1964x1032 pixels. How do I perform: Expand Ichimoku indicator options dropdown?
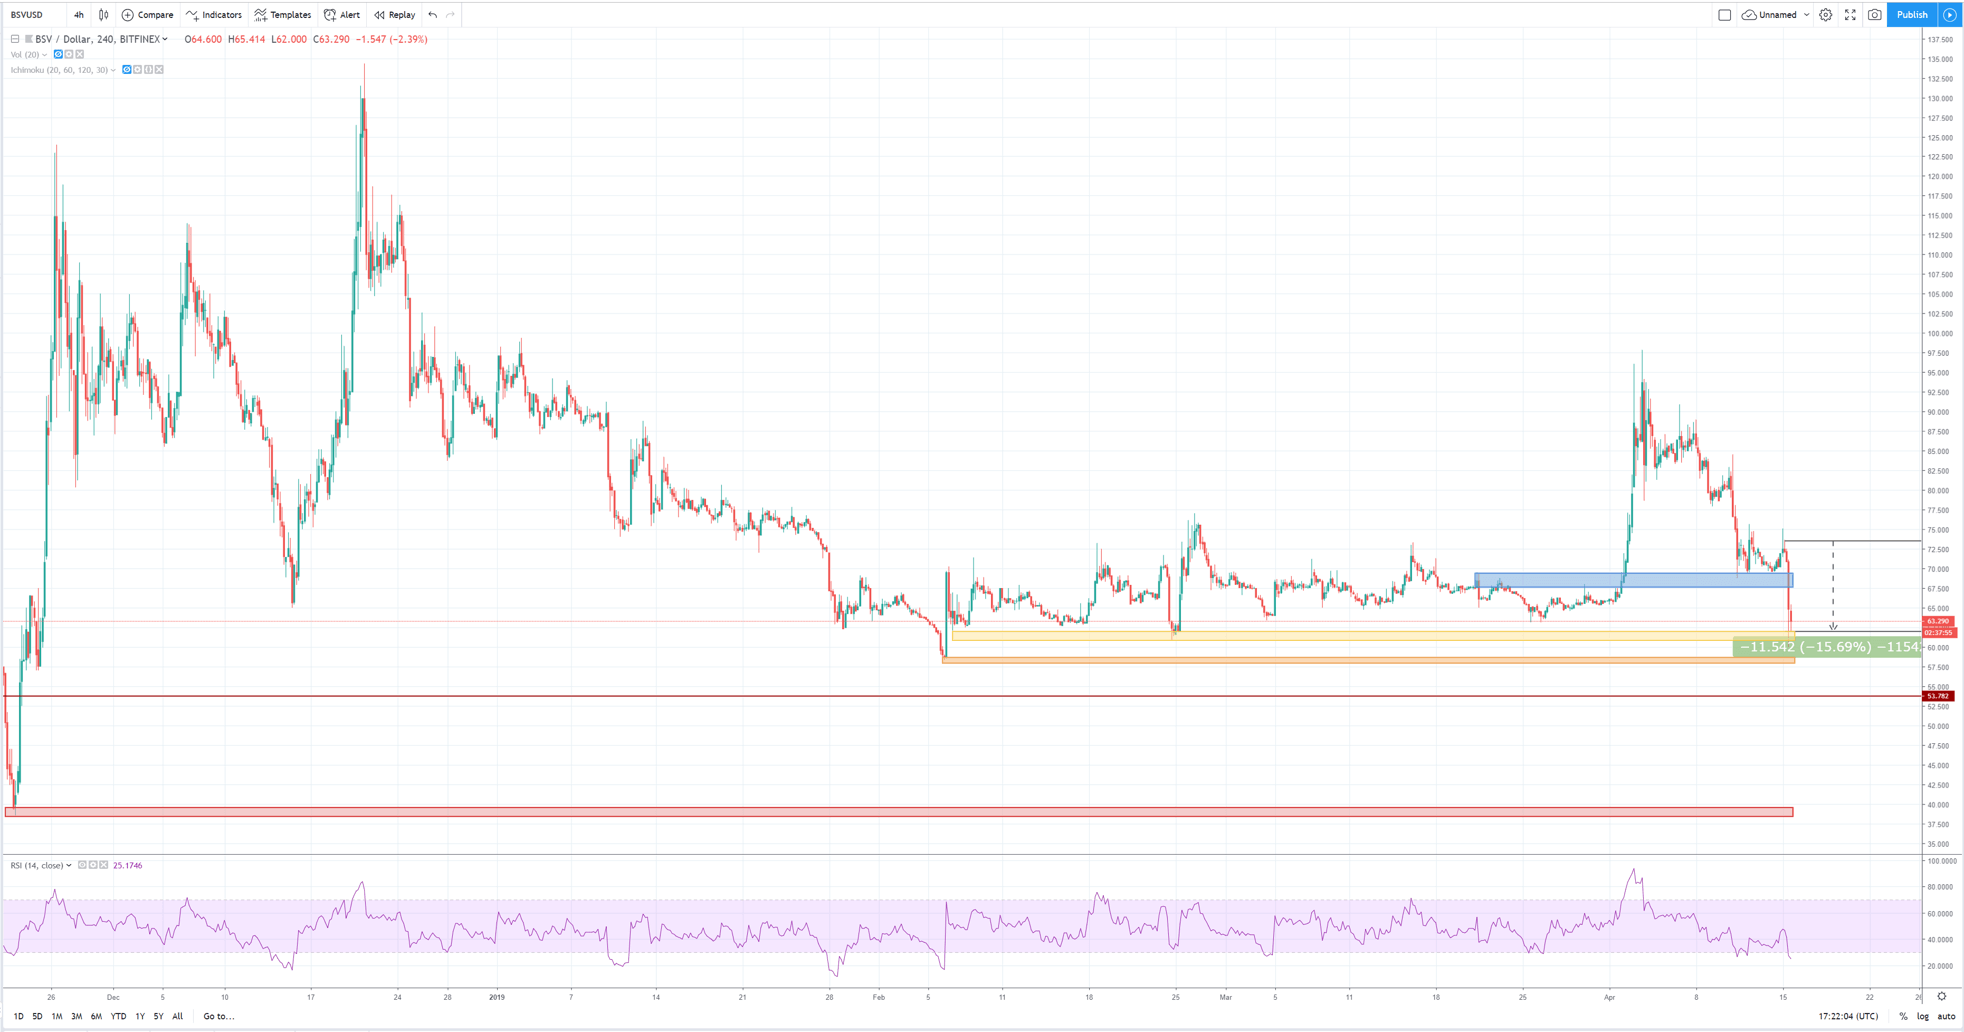113,70
